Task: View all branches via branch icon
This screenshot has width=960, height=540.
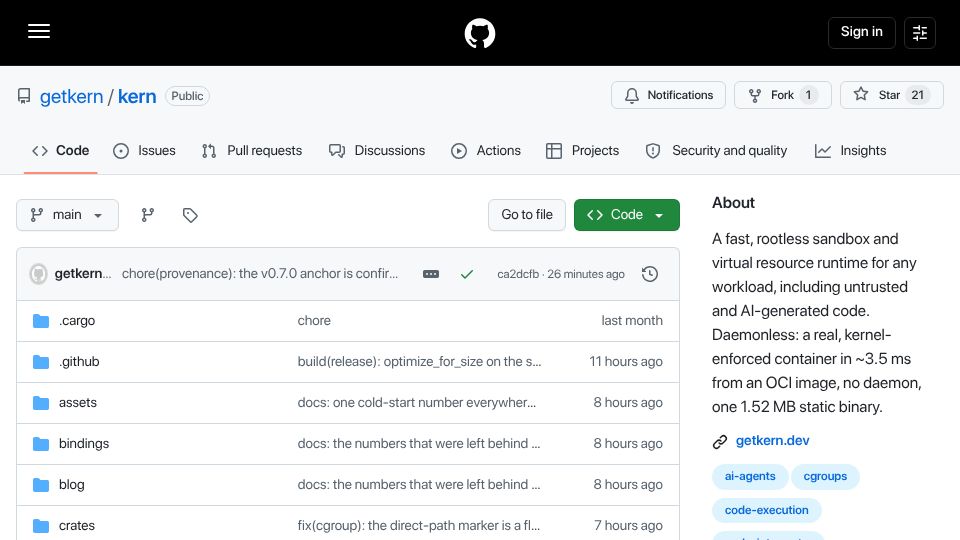Action: pos(148,215)
